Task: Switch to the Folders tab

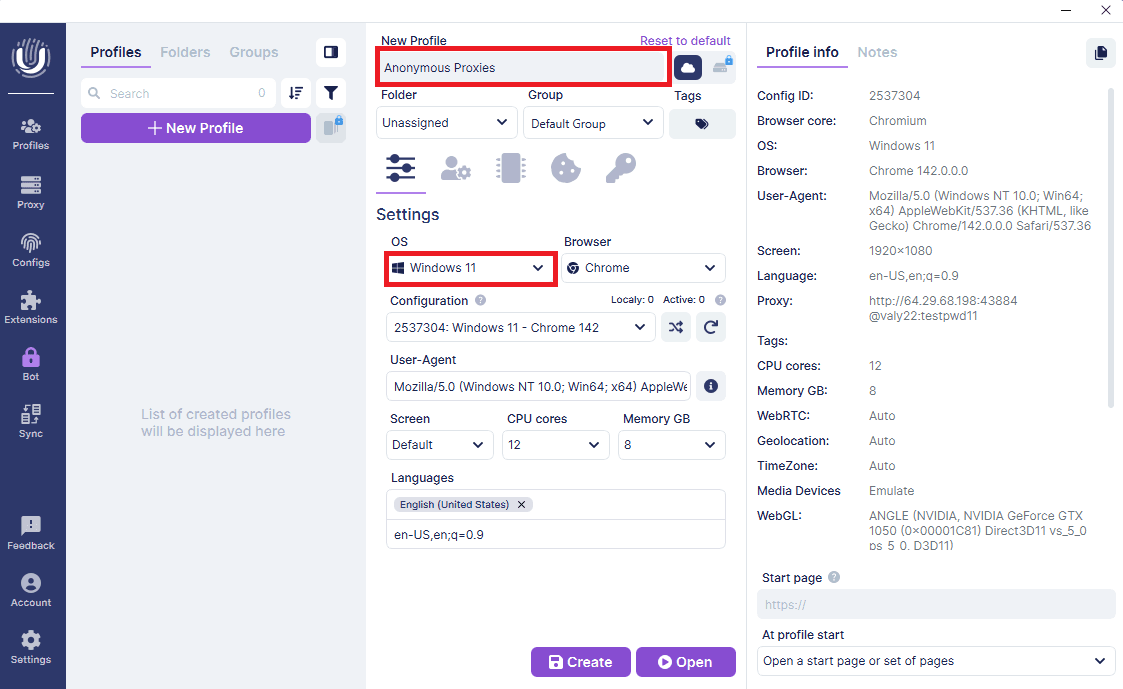Action: pyautogui.click(x=185, y=52)
